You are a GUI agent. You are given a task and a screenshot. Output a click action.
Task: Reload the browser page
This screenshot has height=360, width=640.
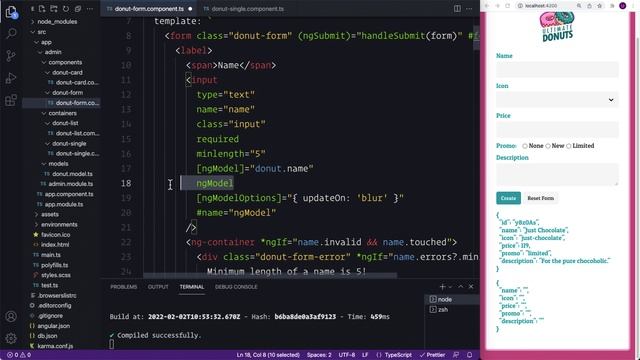pos(507,6)
